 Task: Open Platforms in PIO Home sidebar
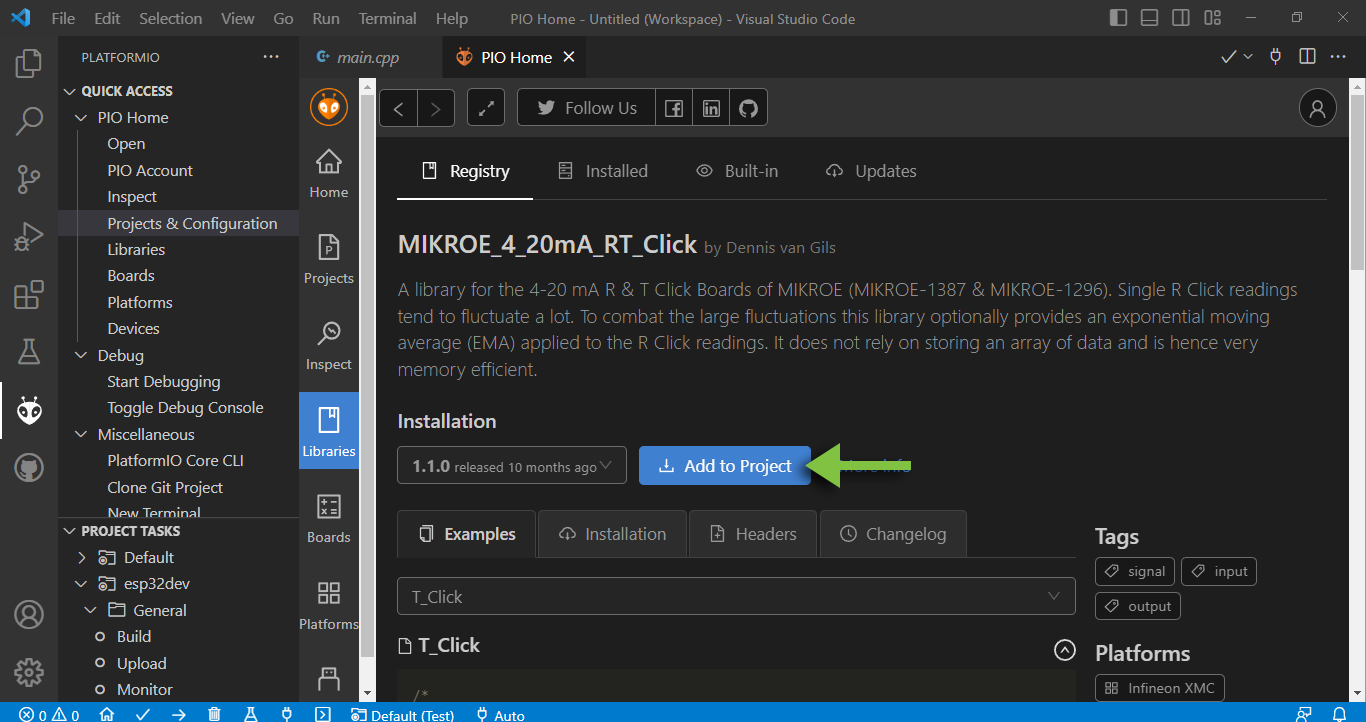click(x=329, y=605)
